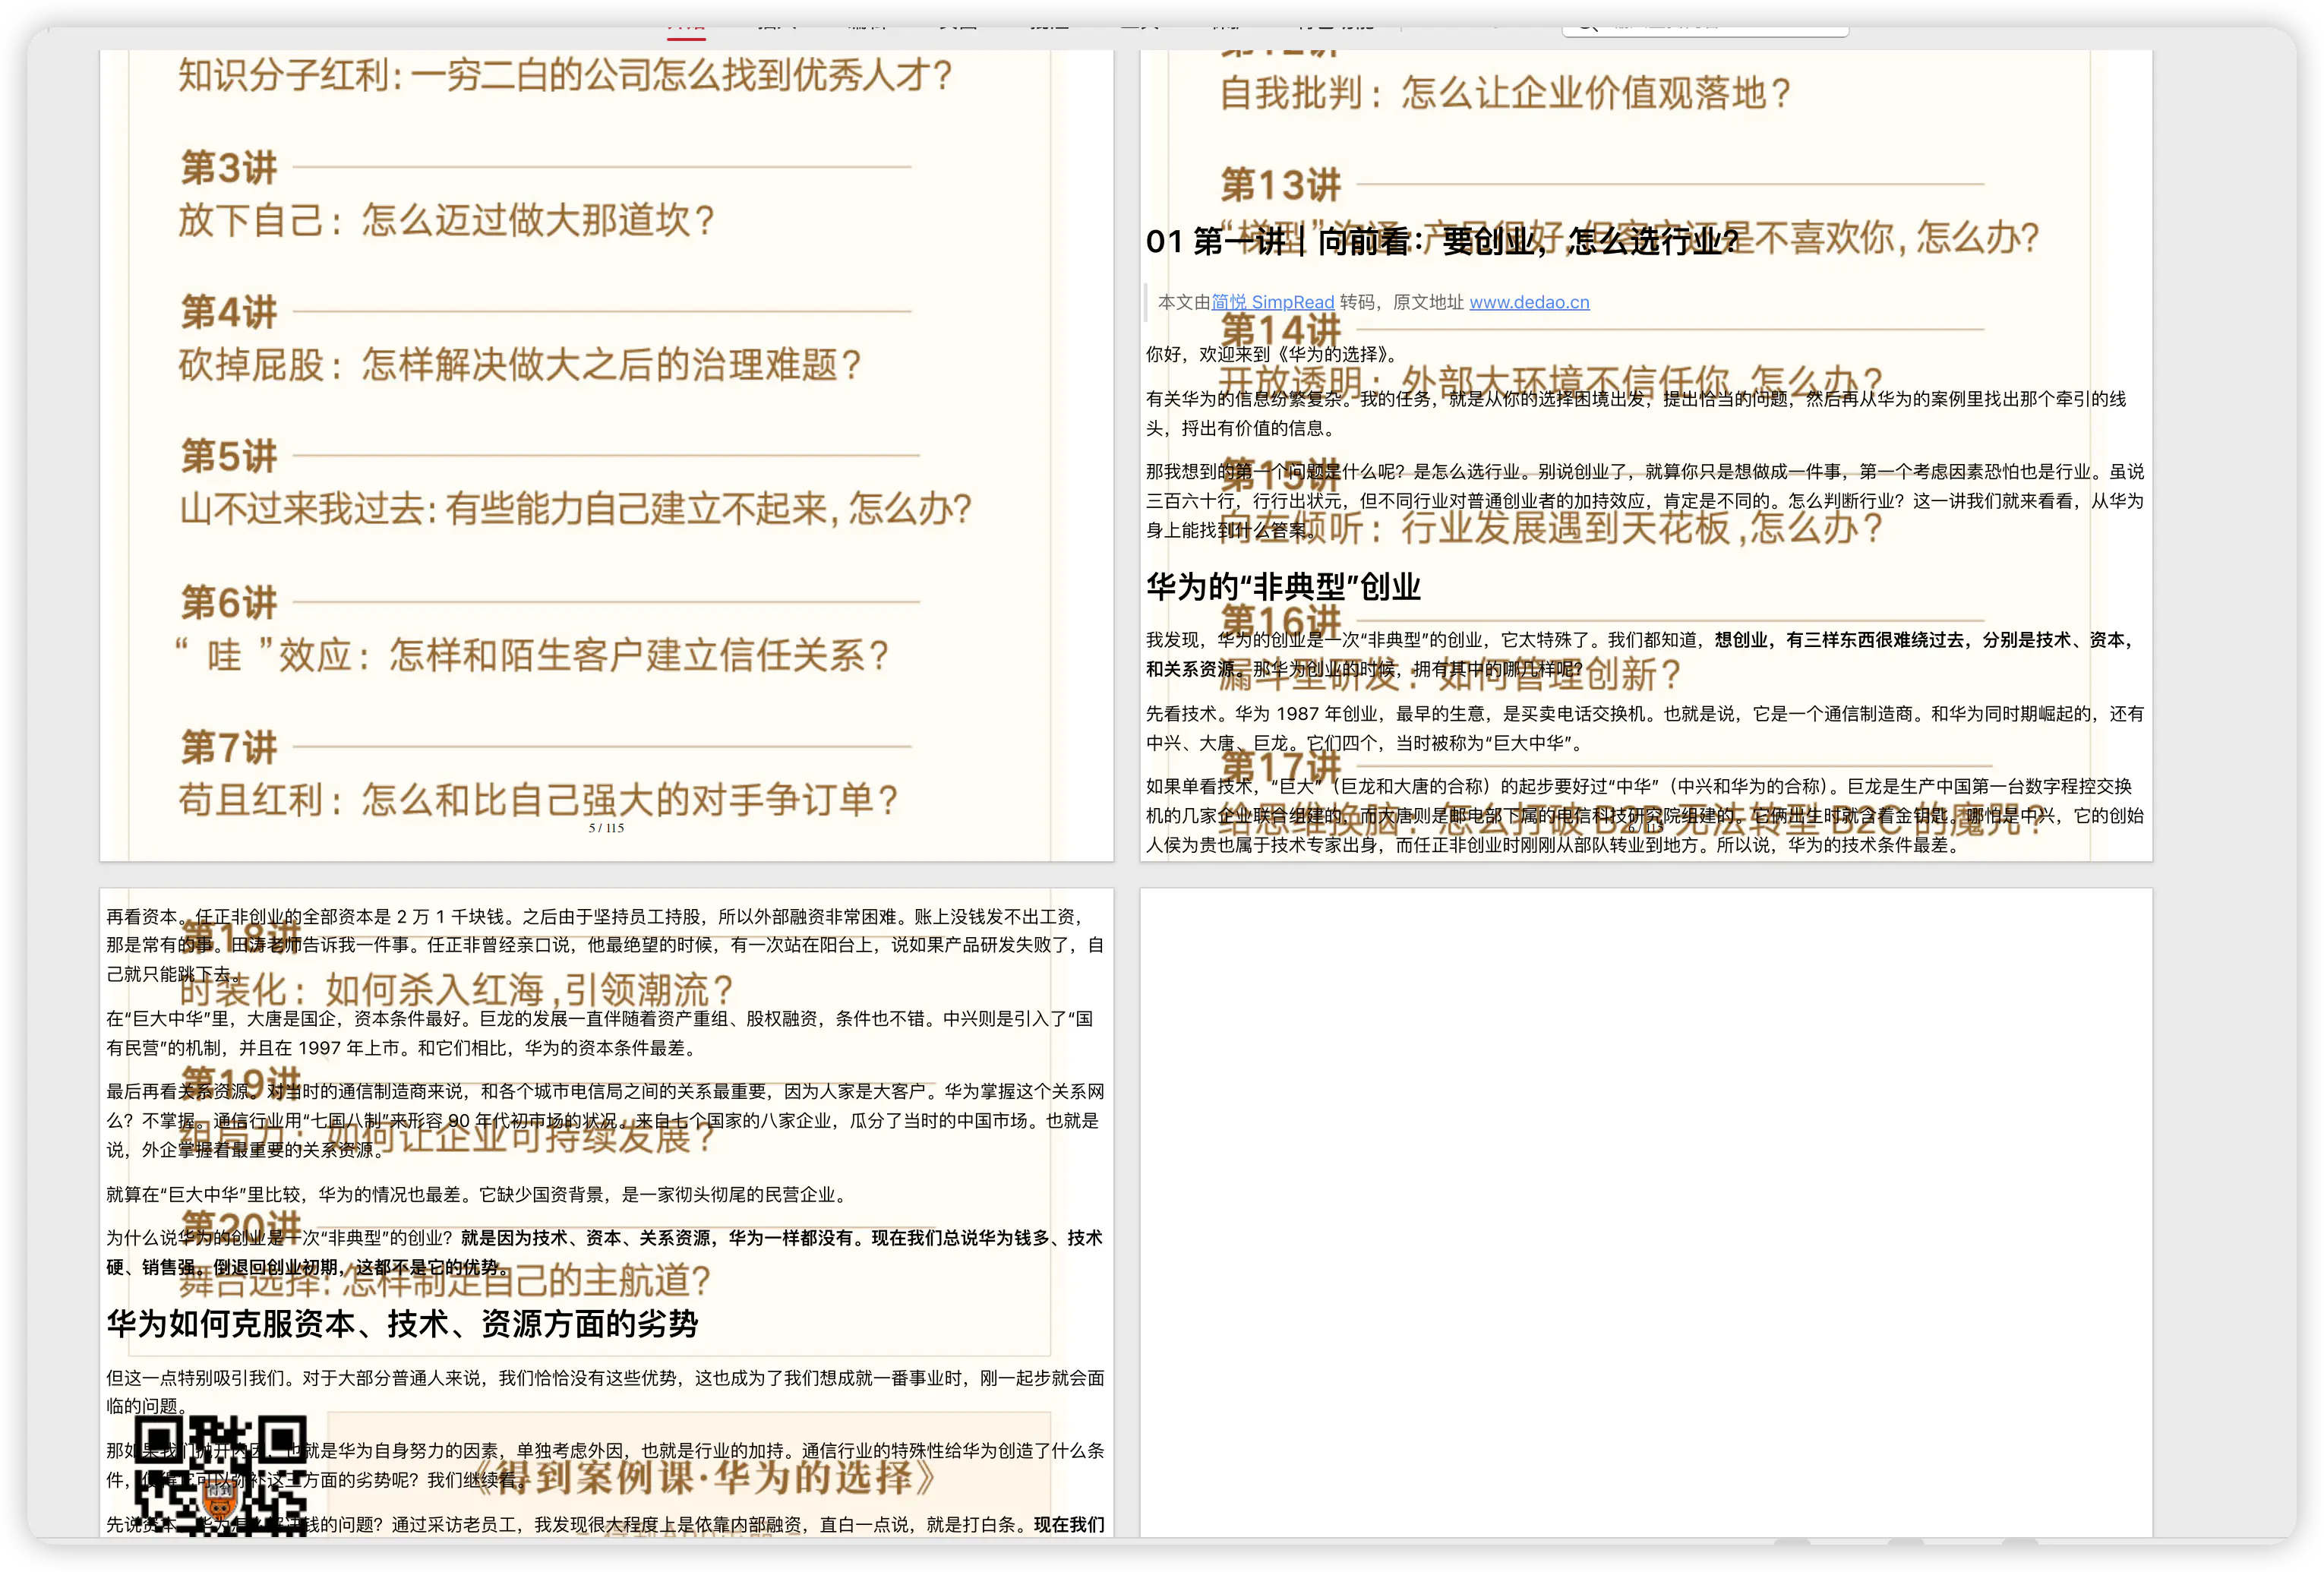Click the 5 / 115 page number label

[606, 828]
